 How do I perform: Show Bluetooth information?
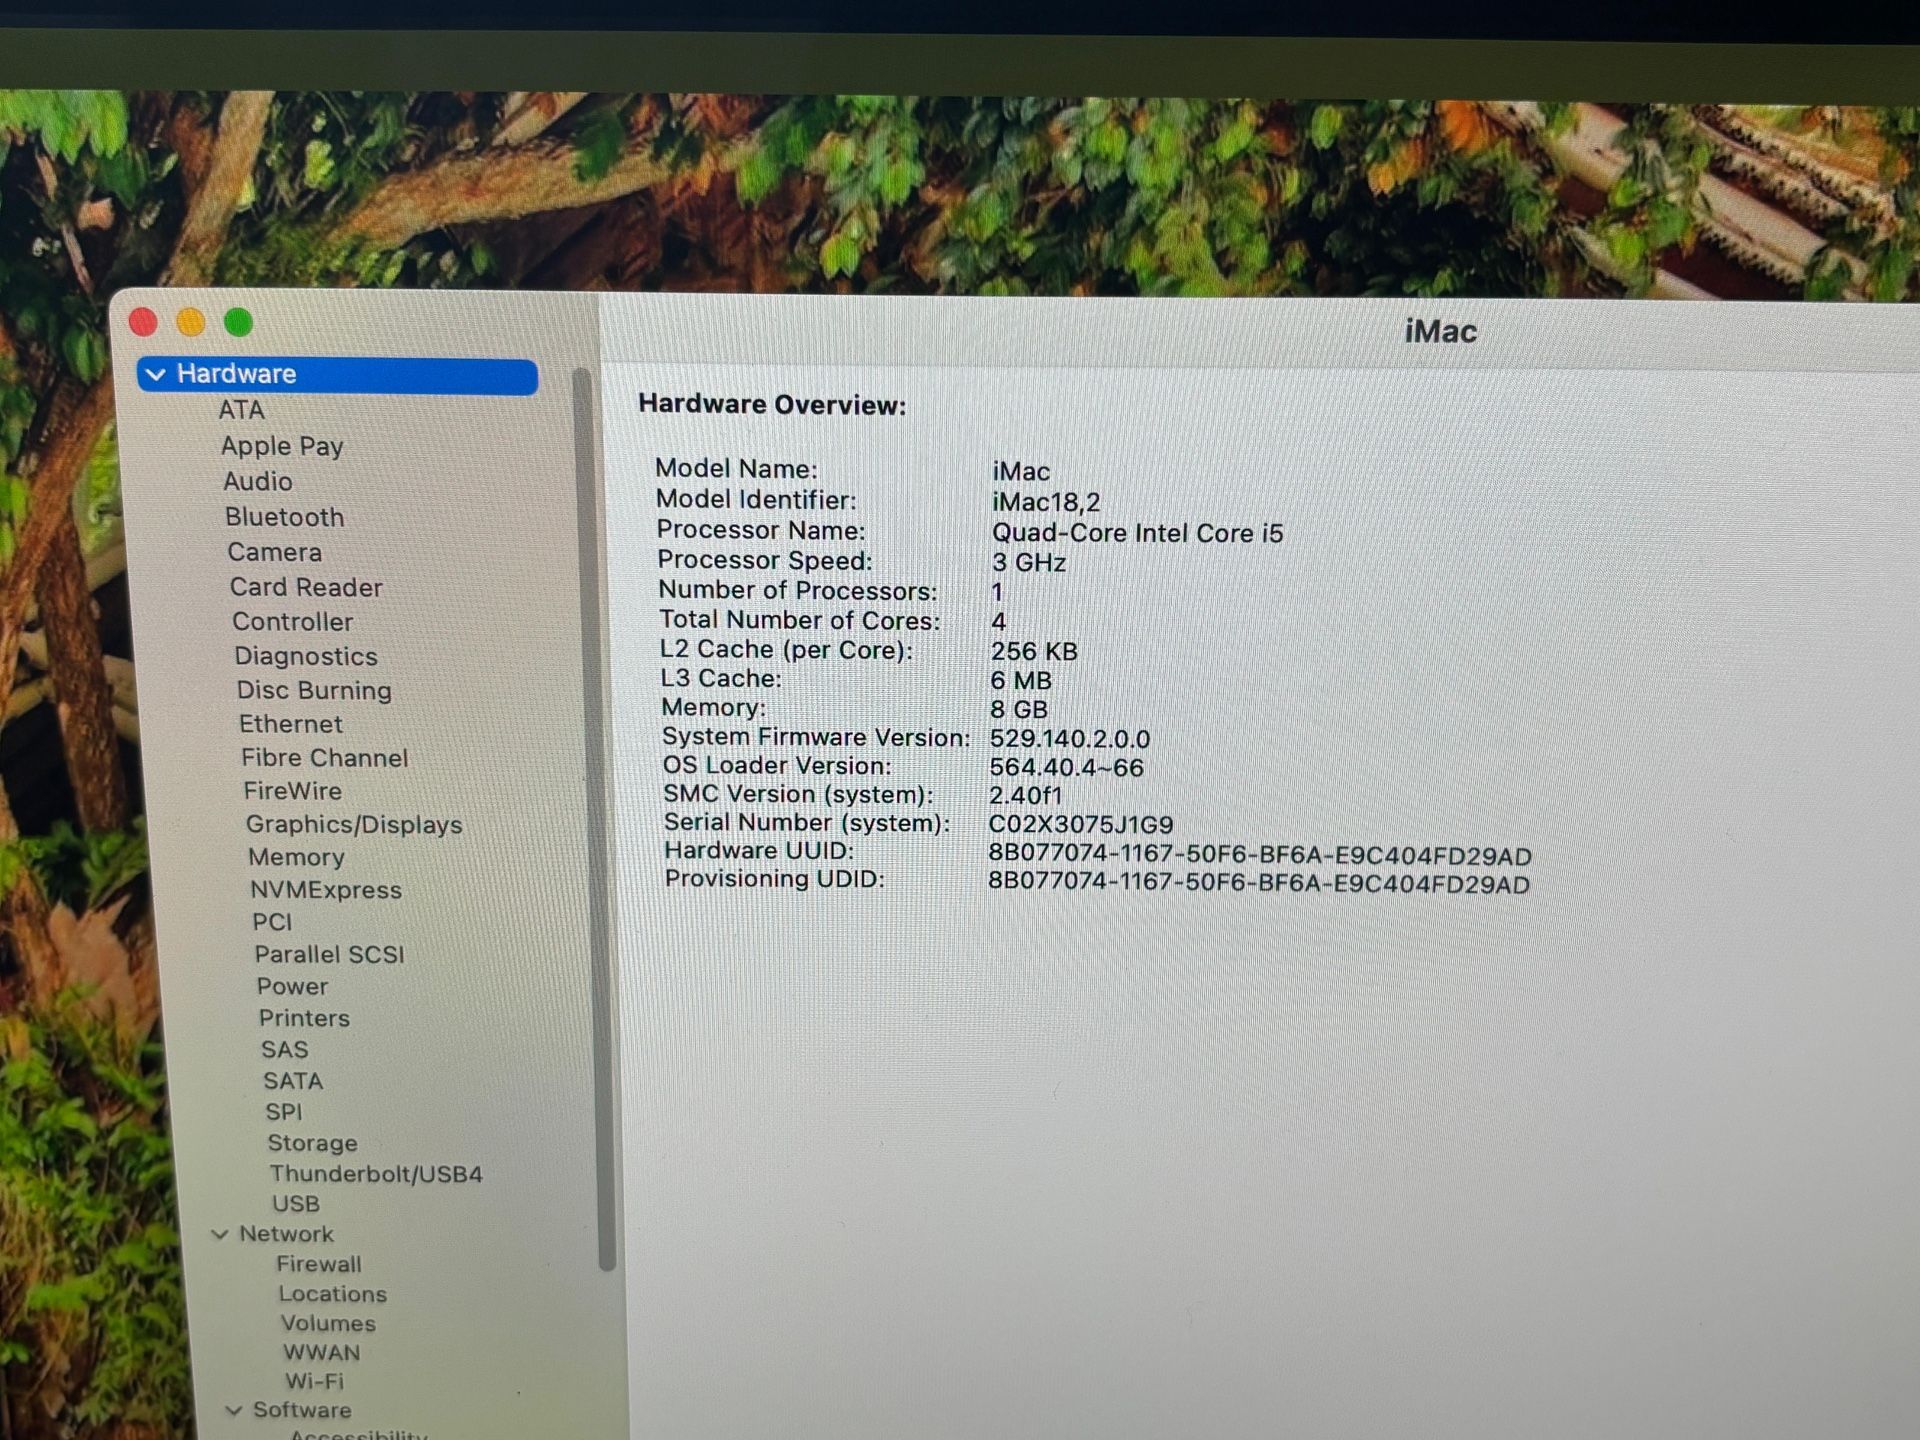pos(285,517)
